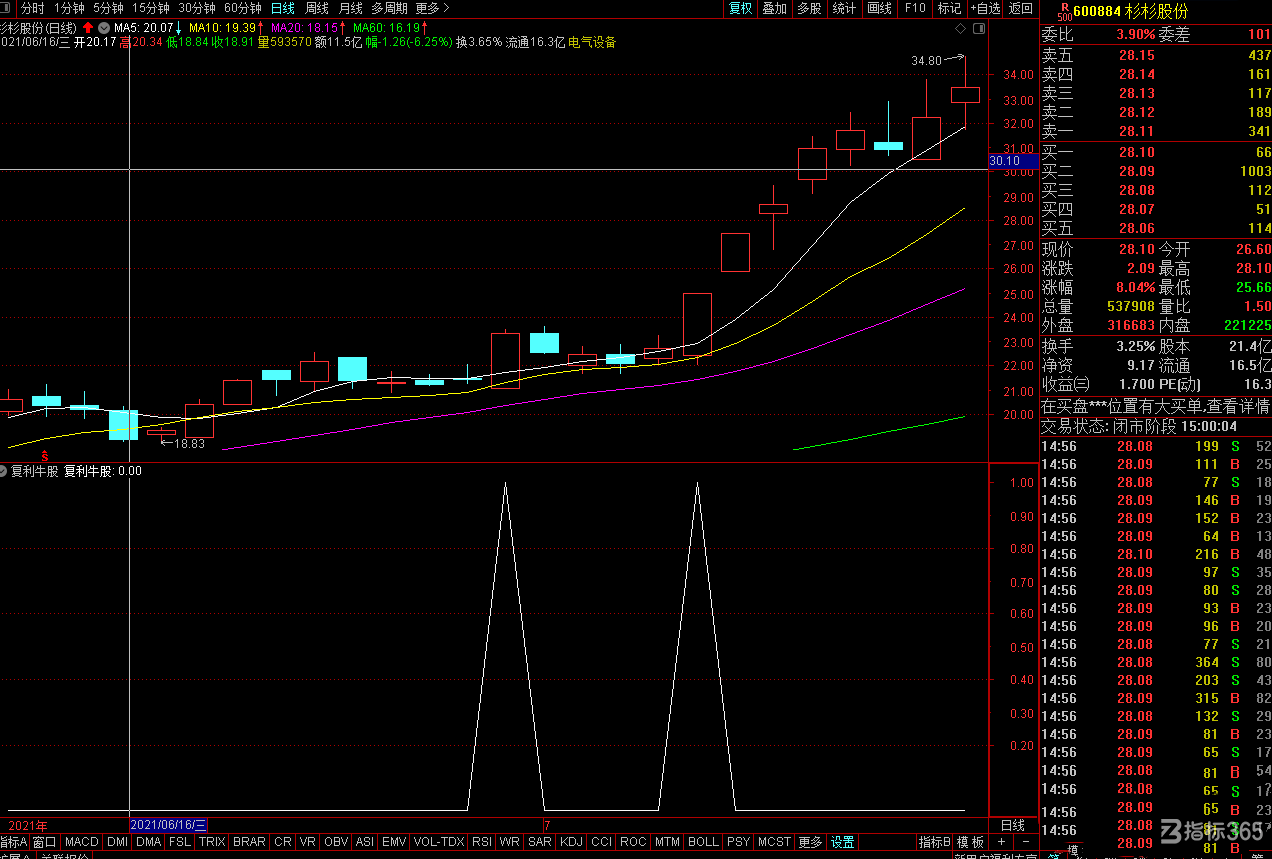The width and height of the screenshot is (1272, 859).
Task: Select the PSY indicator tab
Action: [x=738, y=842]
